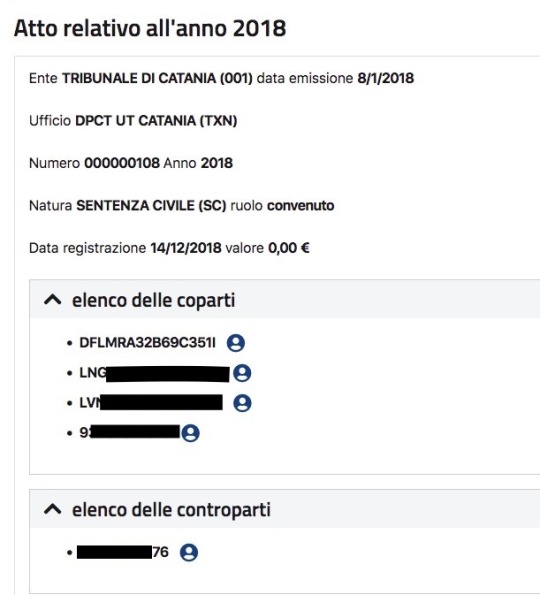Open profile icon next to DFLMRA32B69C351I
This screenshot has width=540, height=595.
click(x=236, y=343)
